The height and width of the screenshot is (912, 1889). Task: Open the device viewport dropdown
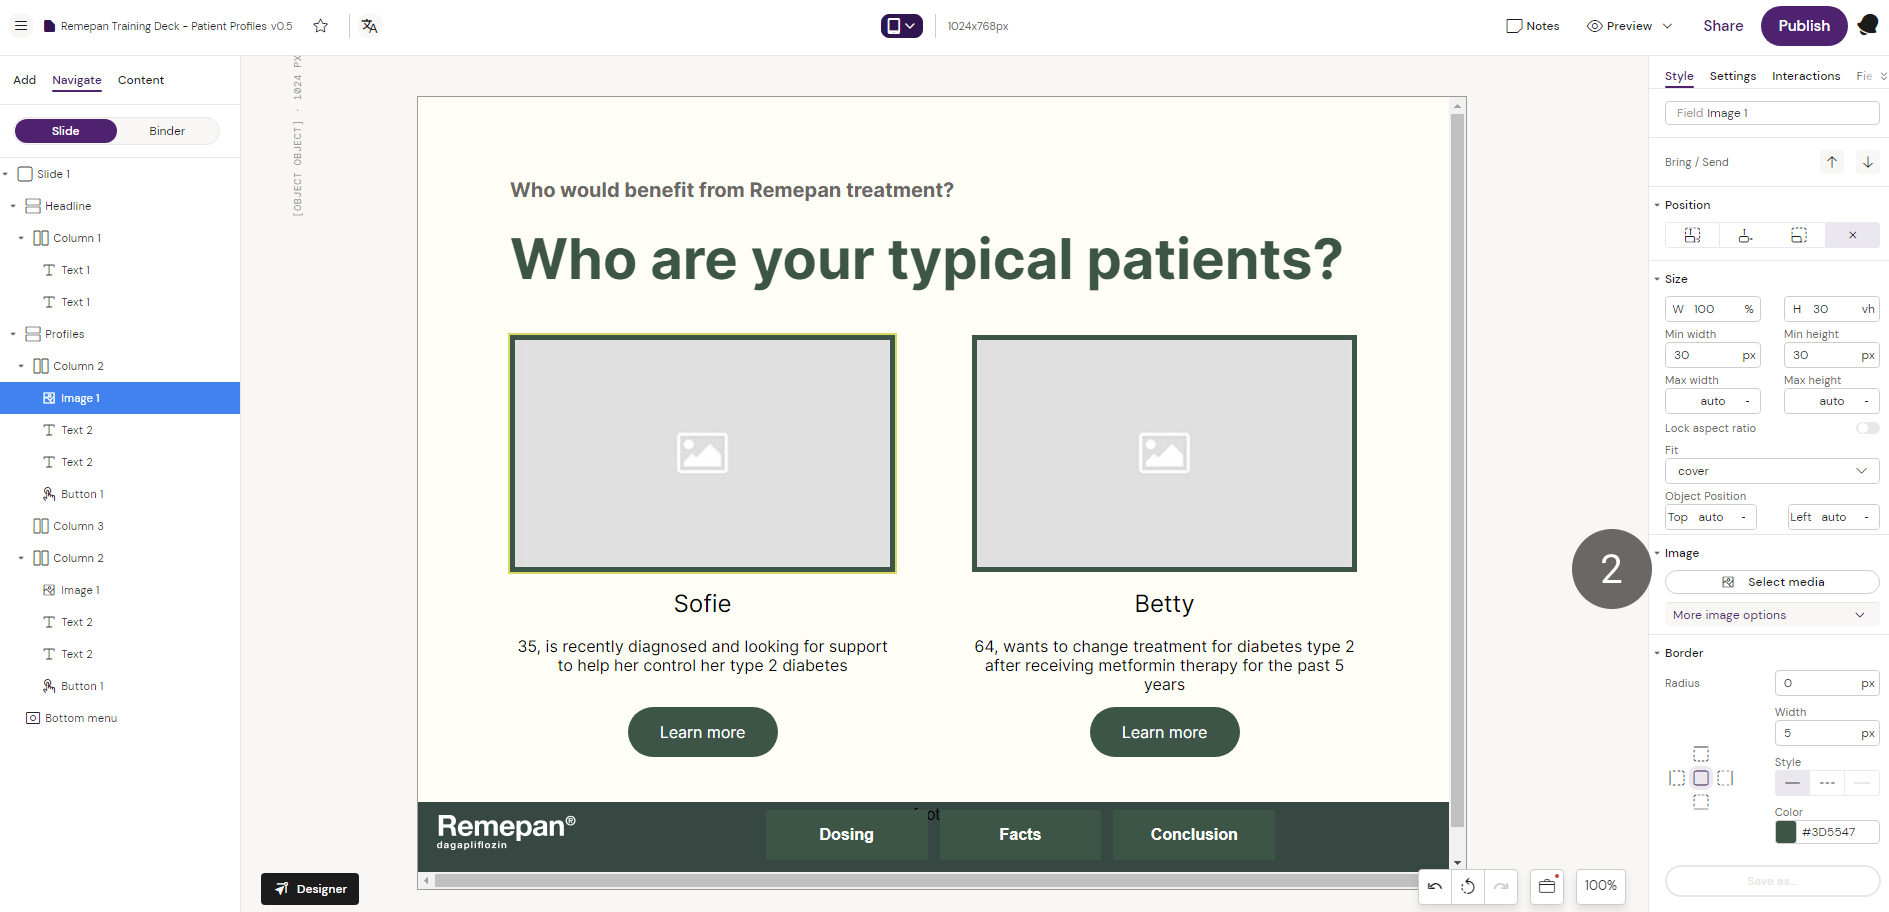(x=901, y=26)
